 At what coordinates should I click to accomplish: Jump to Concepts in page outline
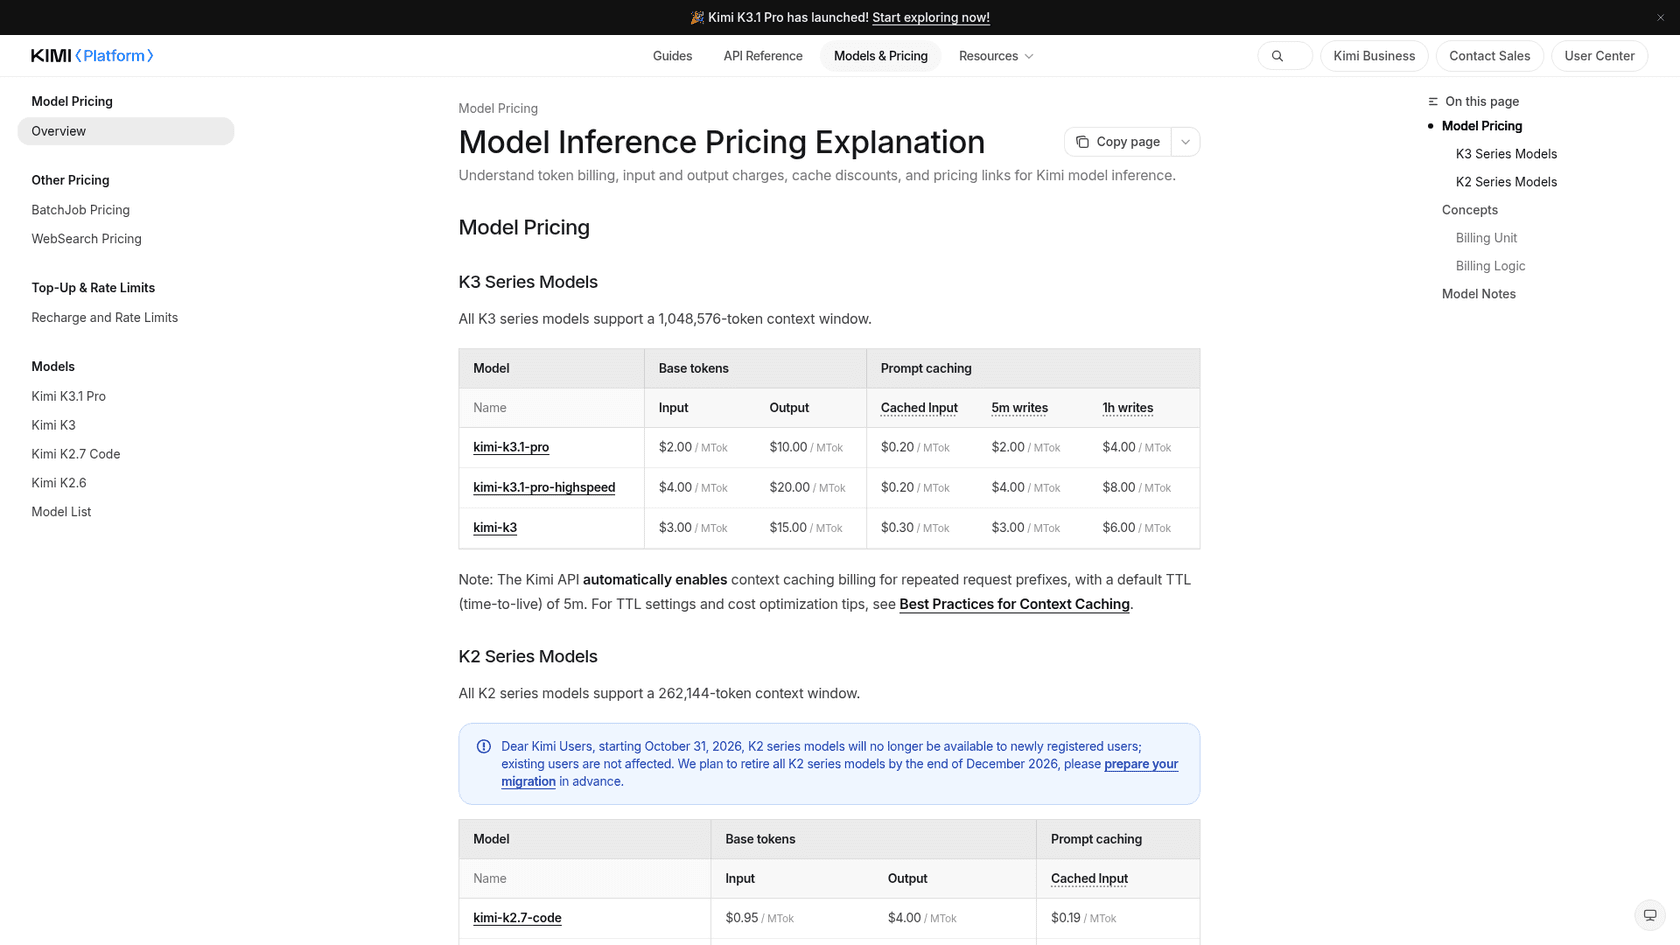1470,210
